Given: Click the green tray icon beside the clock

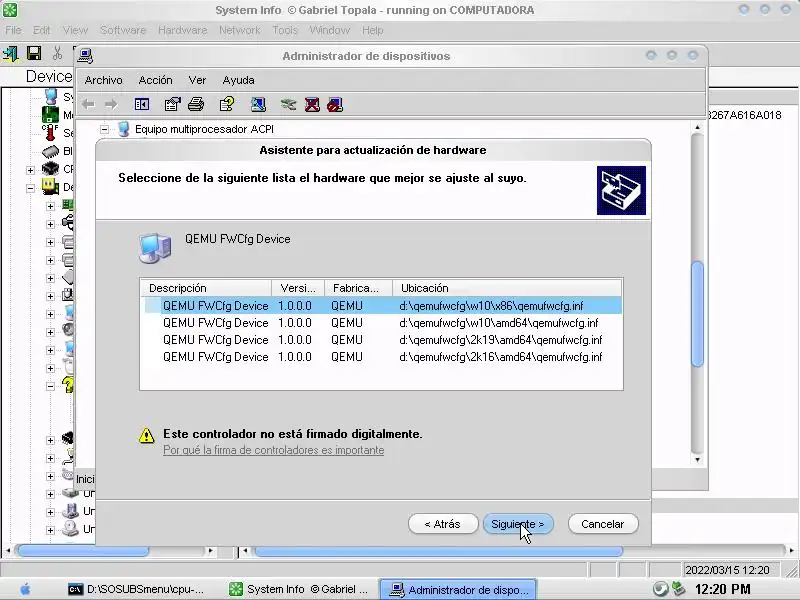Looking at the screenshot, I should click(x=678, y=589).
